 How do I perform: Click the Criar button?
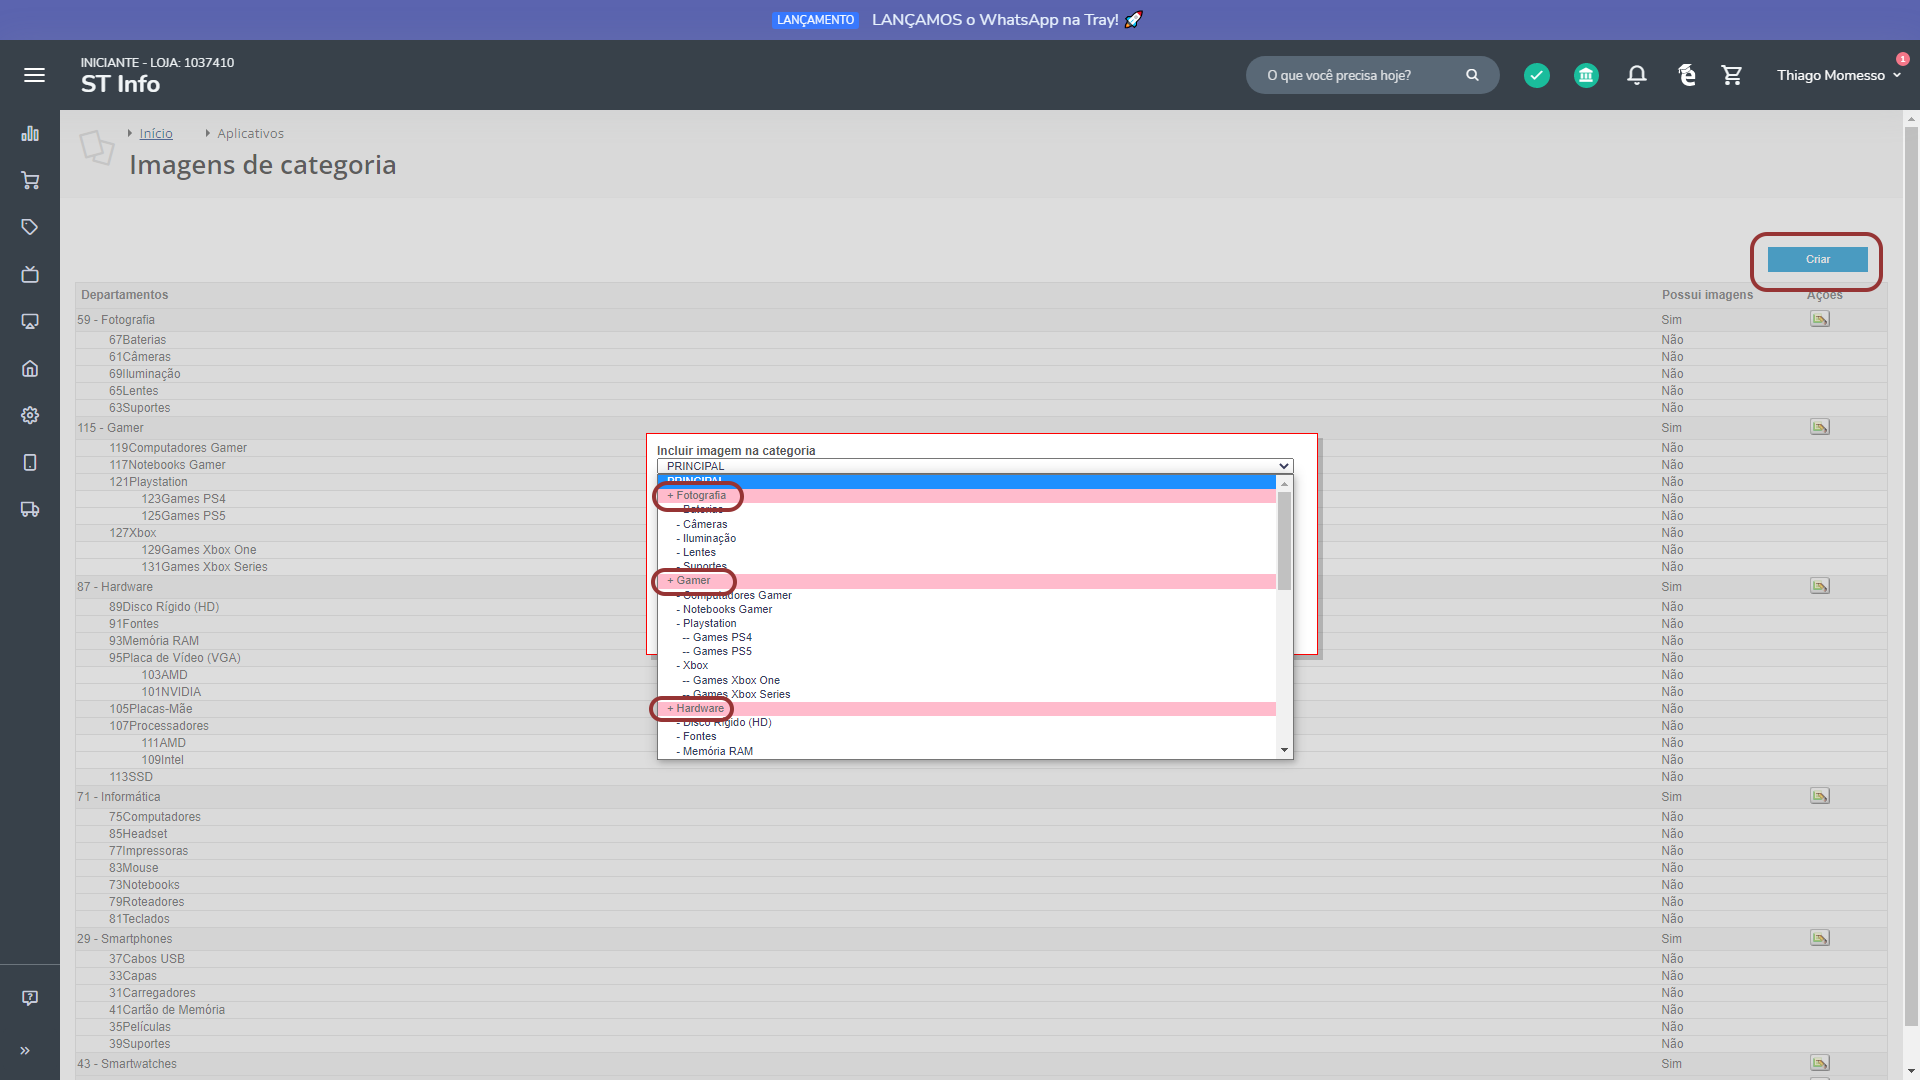tap(1817, 259)
